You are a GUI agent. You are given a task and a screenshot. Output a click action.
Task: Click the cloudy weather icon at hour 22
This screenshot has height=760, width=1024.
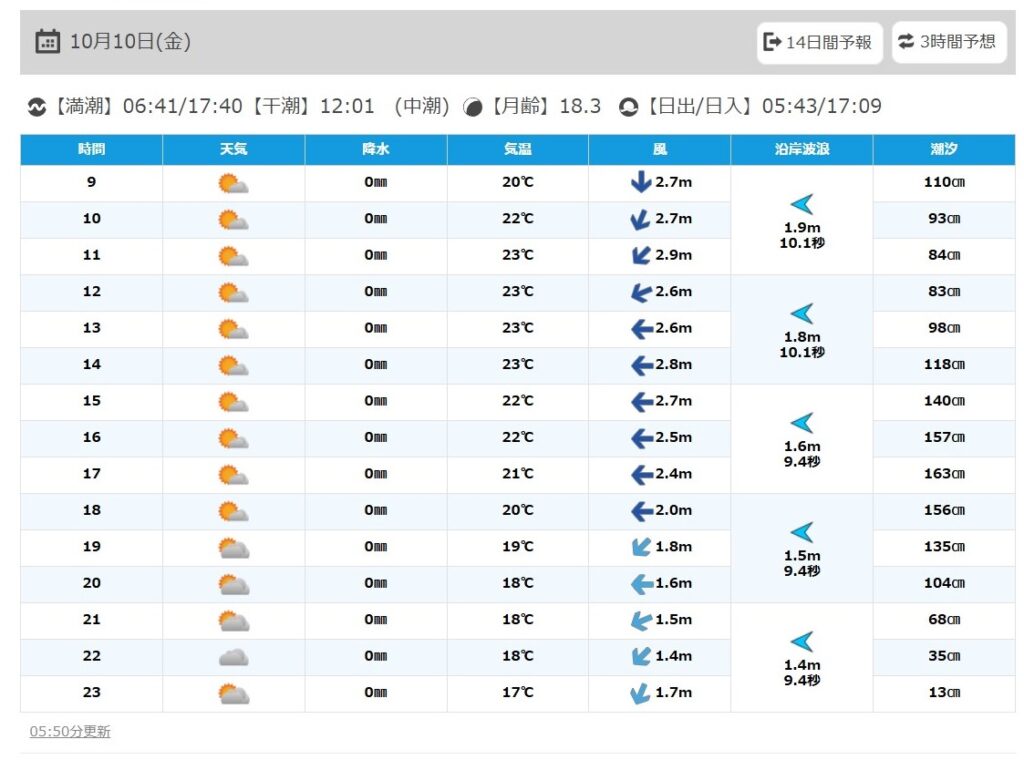click(233, 657)
